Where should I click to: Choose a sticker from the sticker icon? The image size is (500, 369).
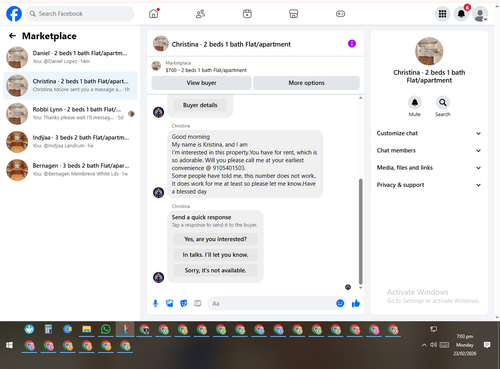(x=184, y=303)
